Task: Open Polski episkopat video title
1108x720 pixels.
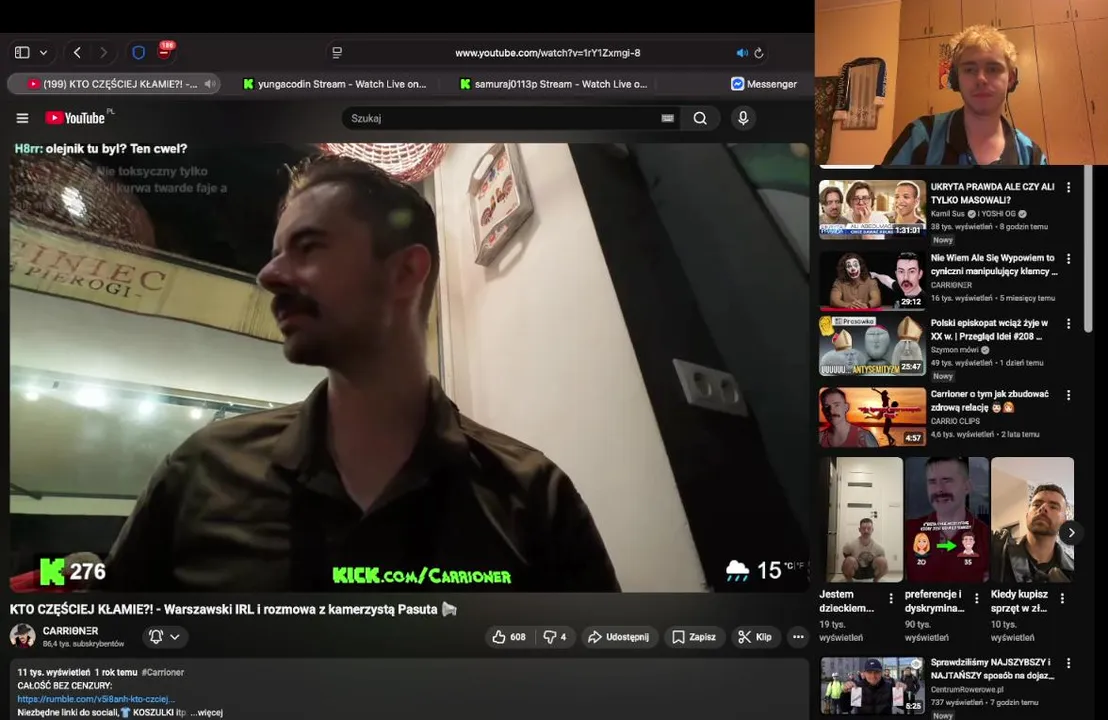Action: [x=989, y=329]
